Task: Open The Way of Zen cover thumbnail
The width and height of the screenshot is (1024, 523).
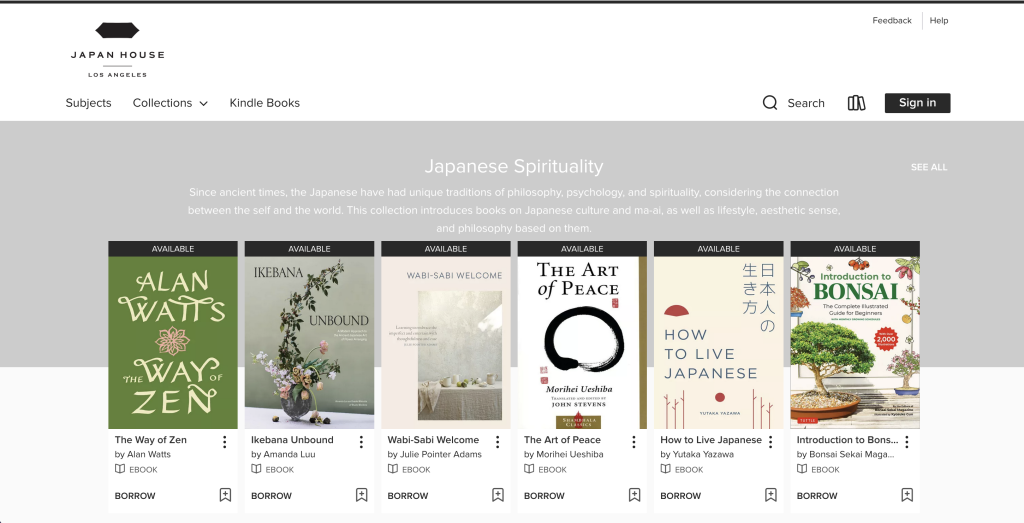Action: 173,342
